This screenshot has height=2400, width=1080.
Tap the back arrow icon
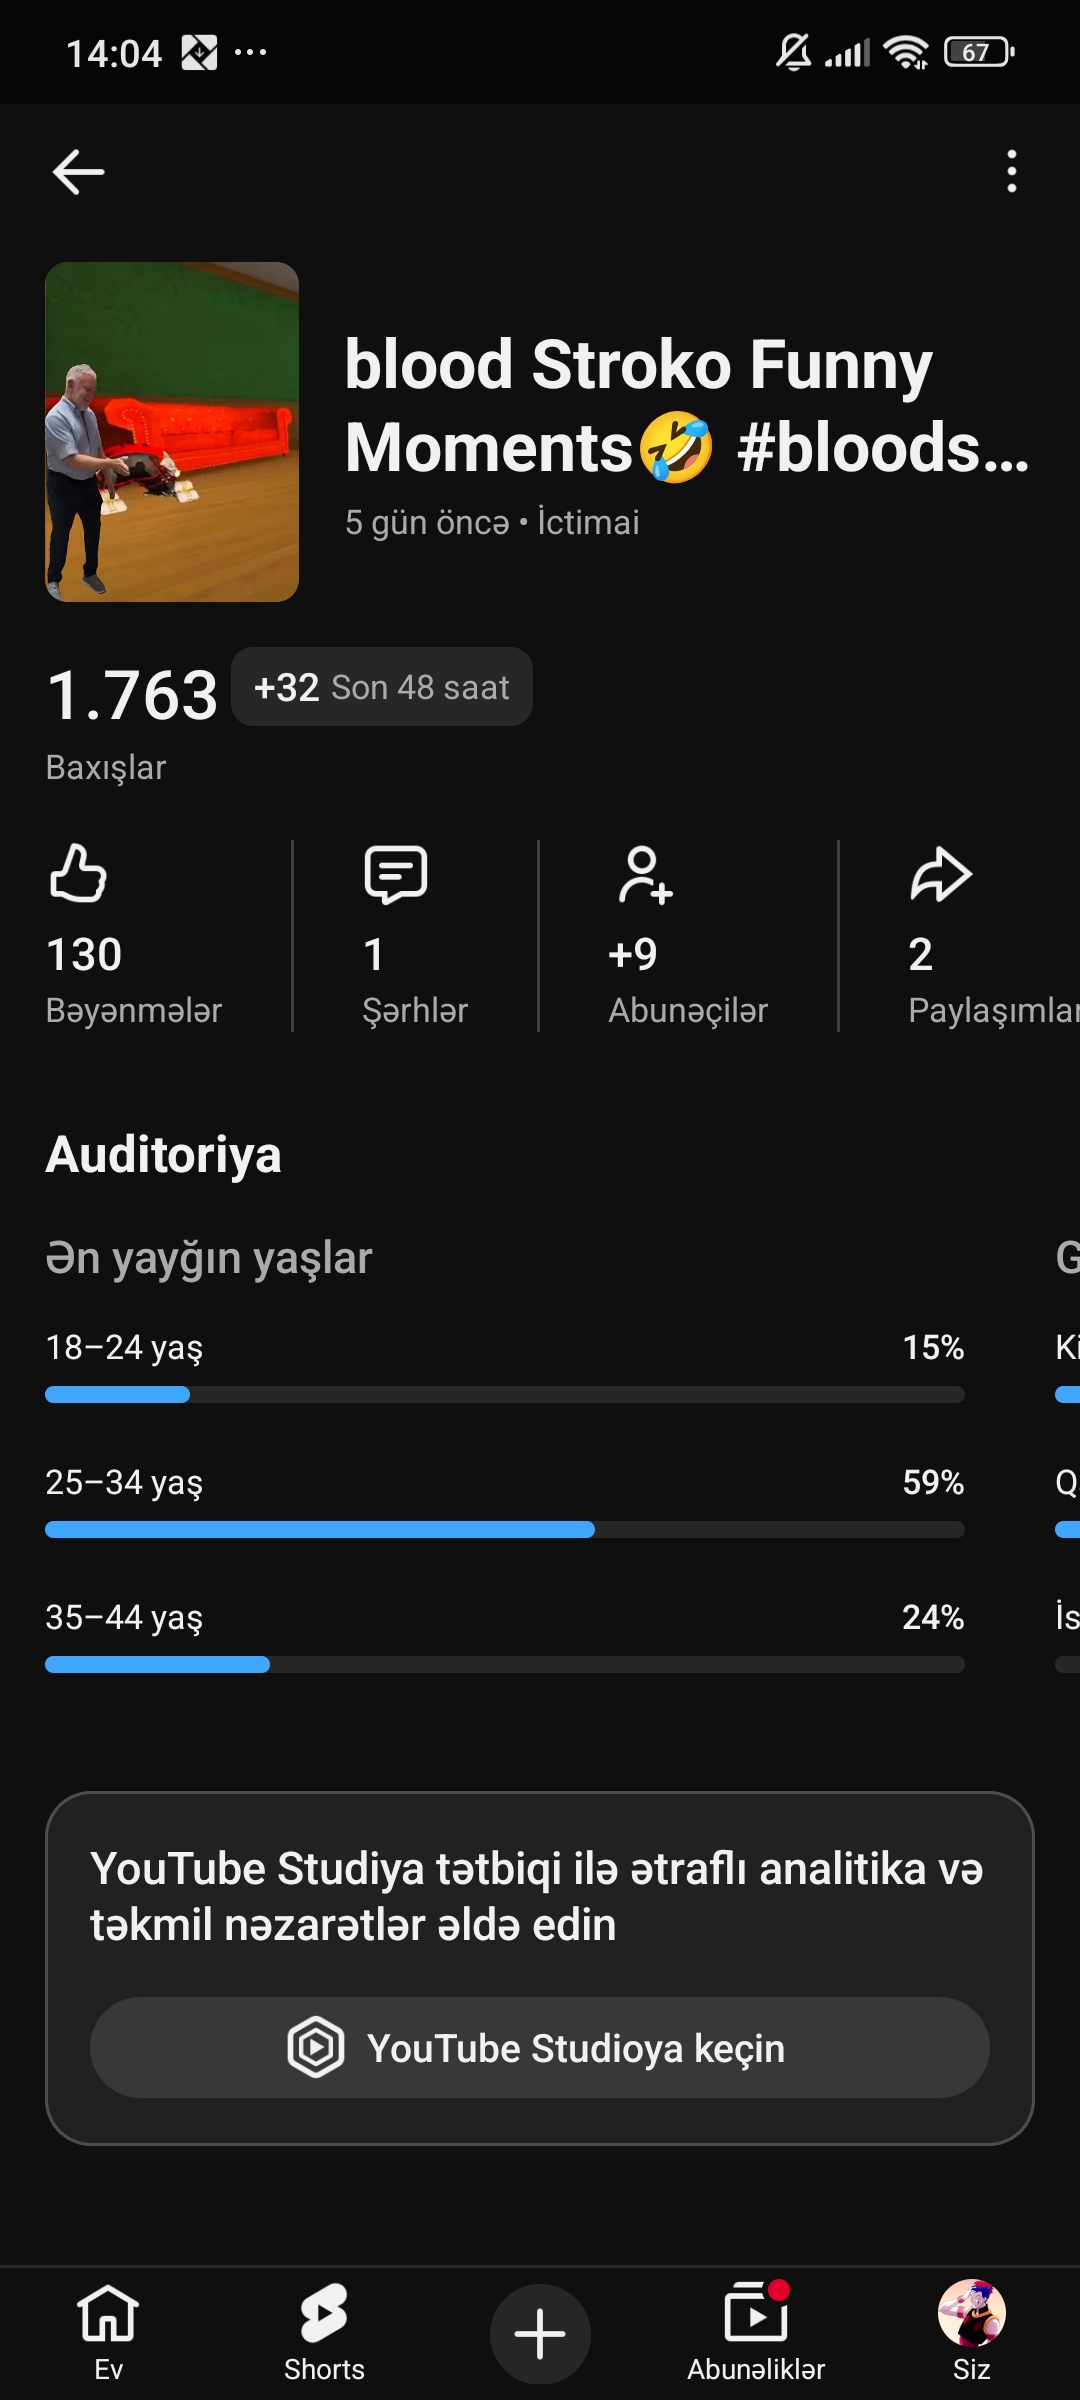tap(79, 172)
